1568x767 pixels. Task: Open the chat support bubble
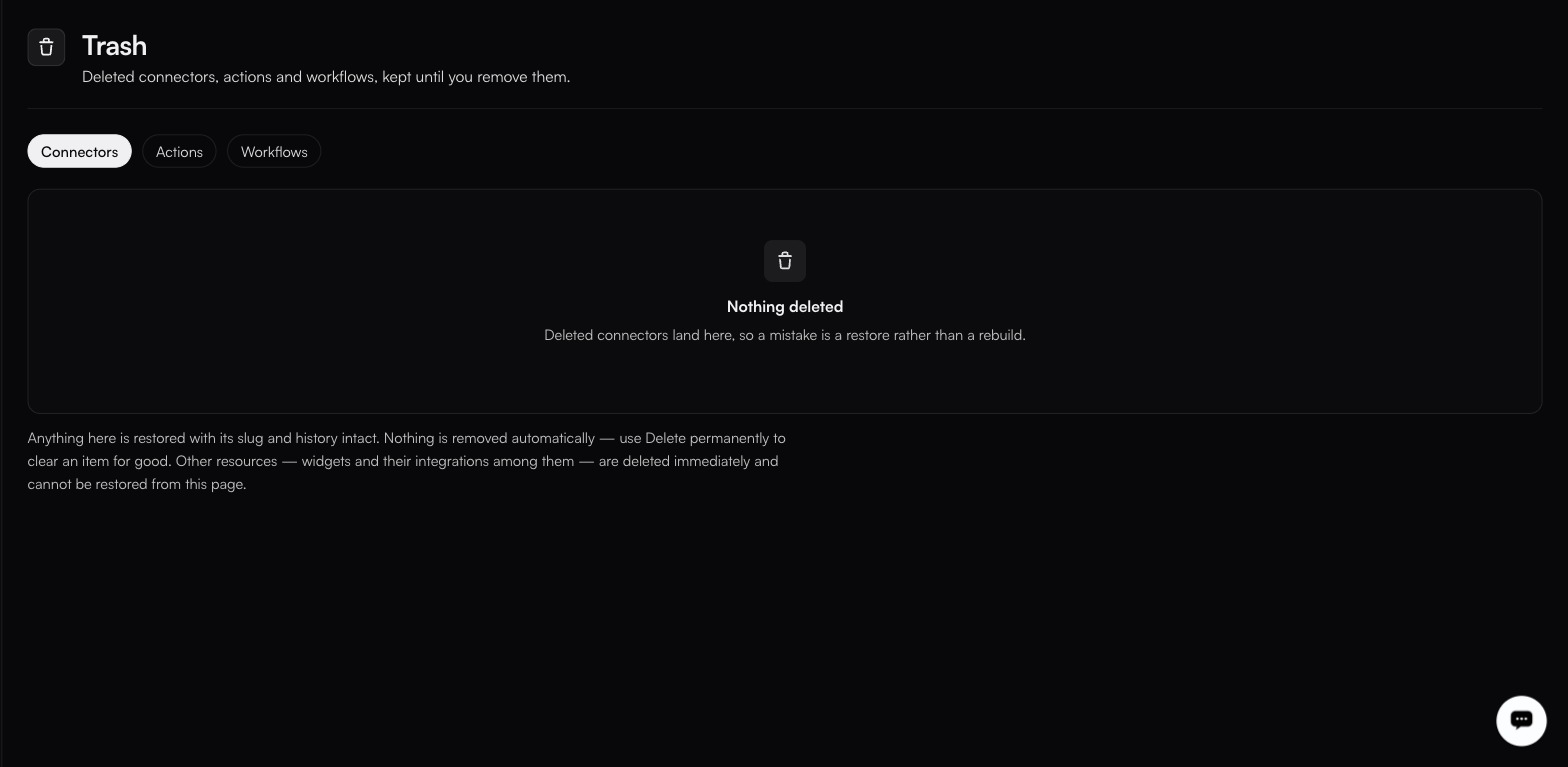point(1521,720)
